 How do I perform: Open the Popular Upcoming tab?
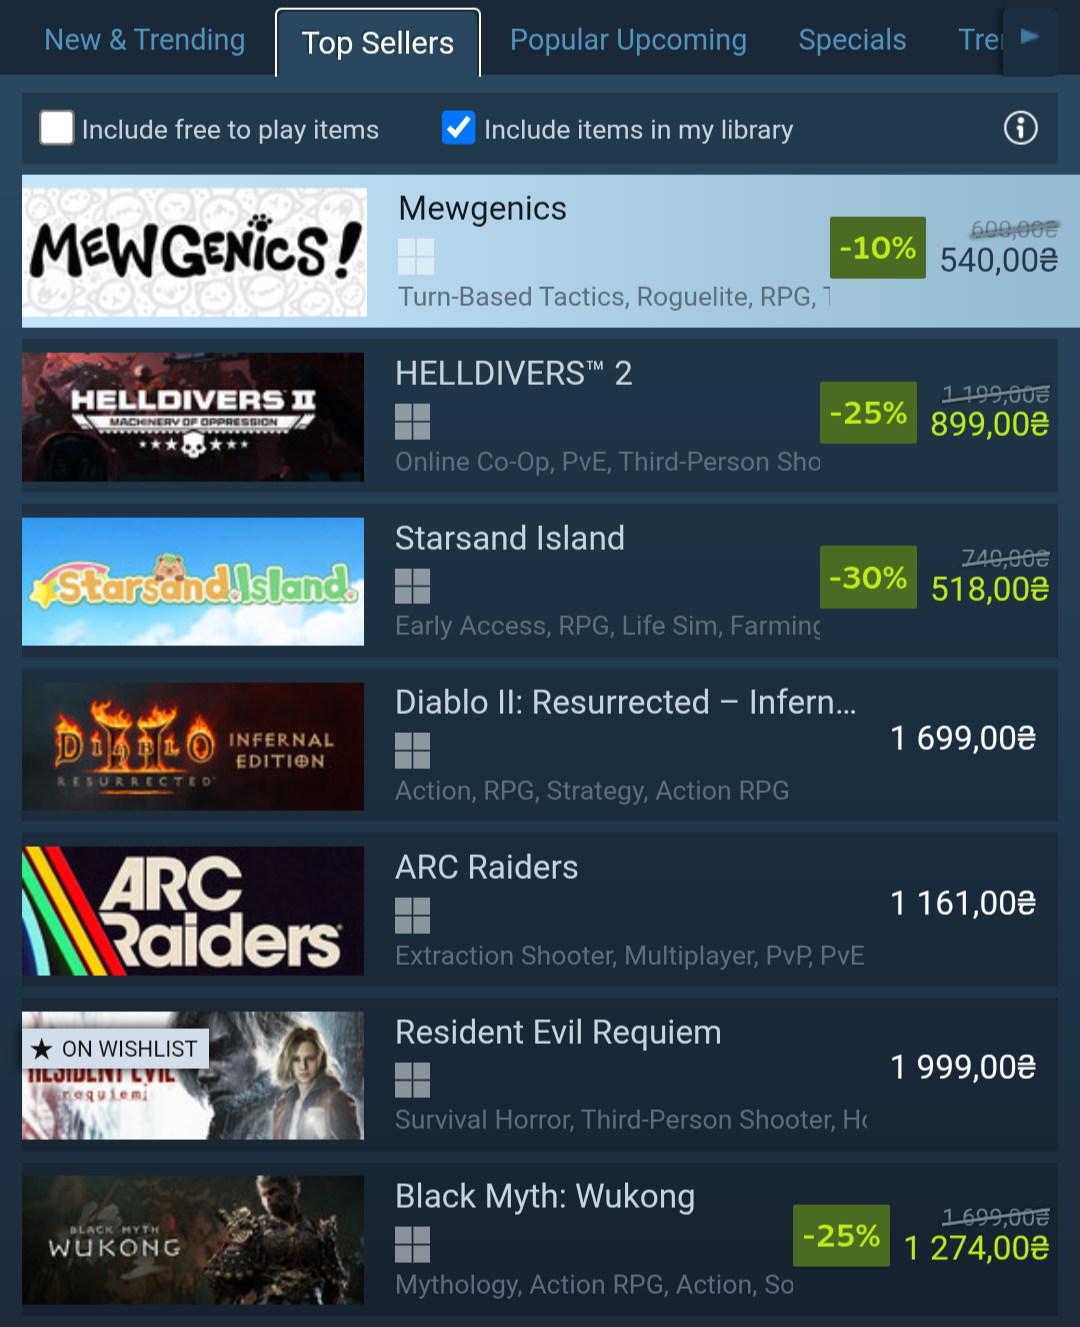[628, 40]
